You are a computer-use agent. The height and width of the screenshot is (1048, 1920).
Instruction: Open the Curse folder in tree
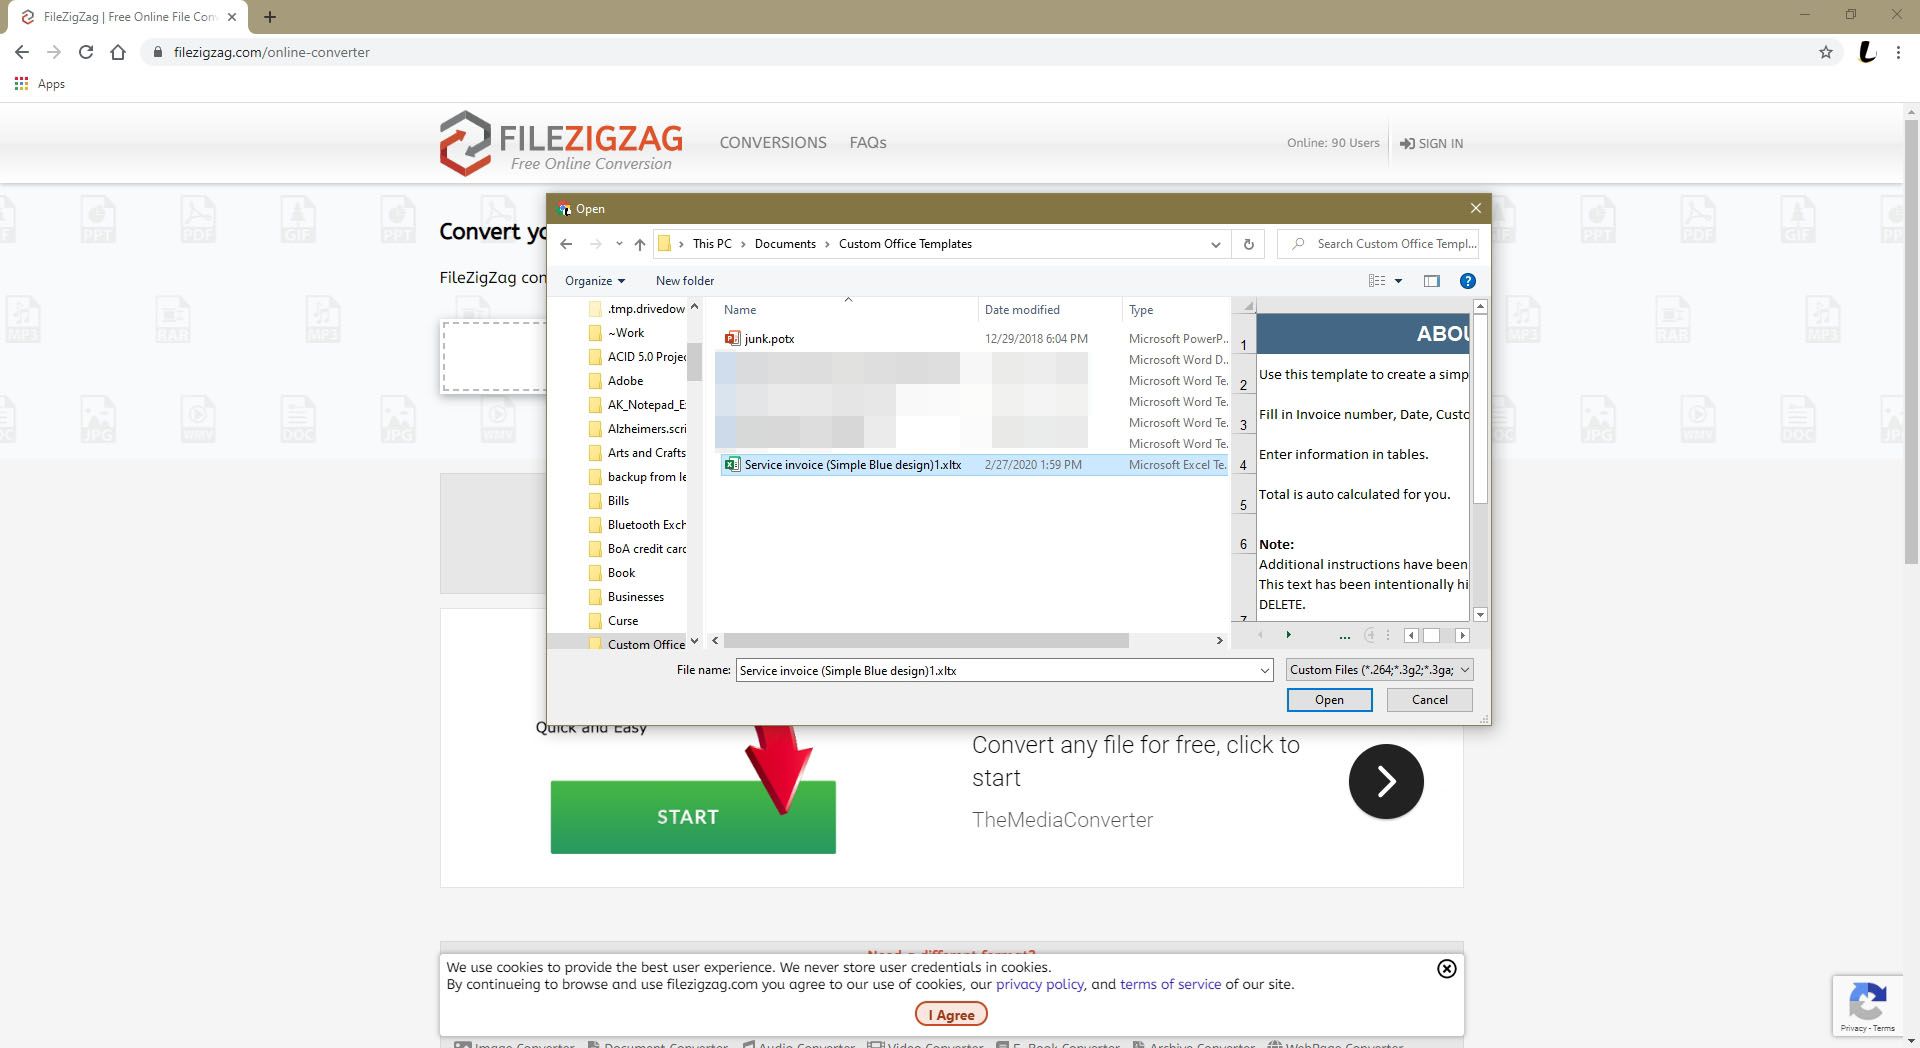[622, 621]
